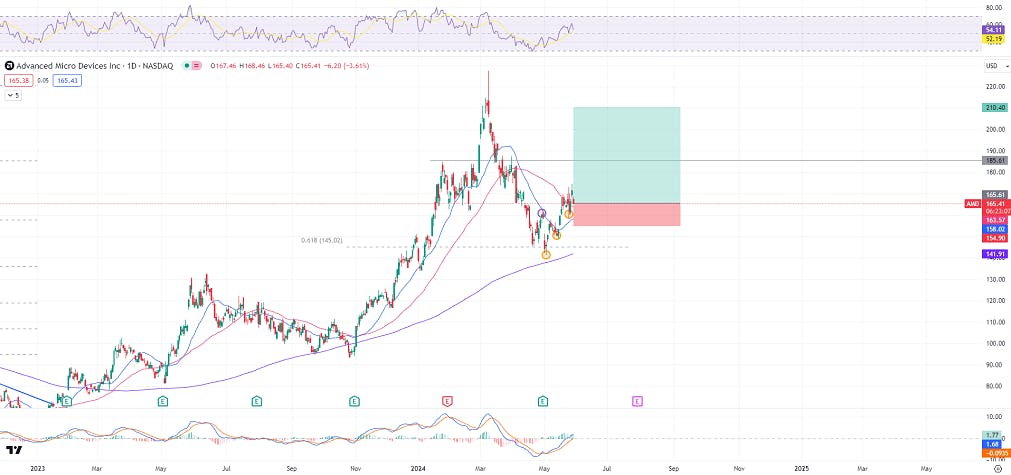Click the 1.77 MACD histogram value label
Screen dimensions: 1011x475
click(x=994, y=436)
